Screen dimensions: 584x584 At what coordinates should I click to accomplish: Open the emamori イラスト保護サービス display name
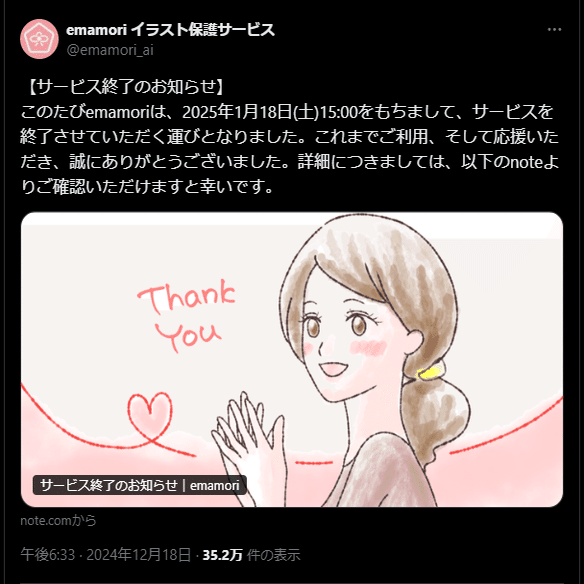click(x=170, y=30)
